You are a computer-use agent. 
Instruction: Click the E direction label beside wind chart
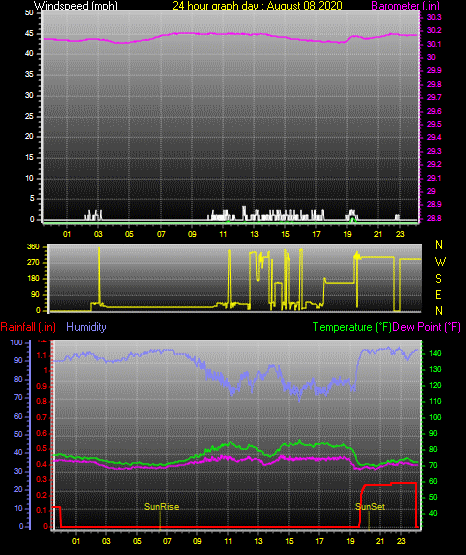coord(438,295)
